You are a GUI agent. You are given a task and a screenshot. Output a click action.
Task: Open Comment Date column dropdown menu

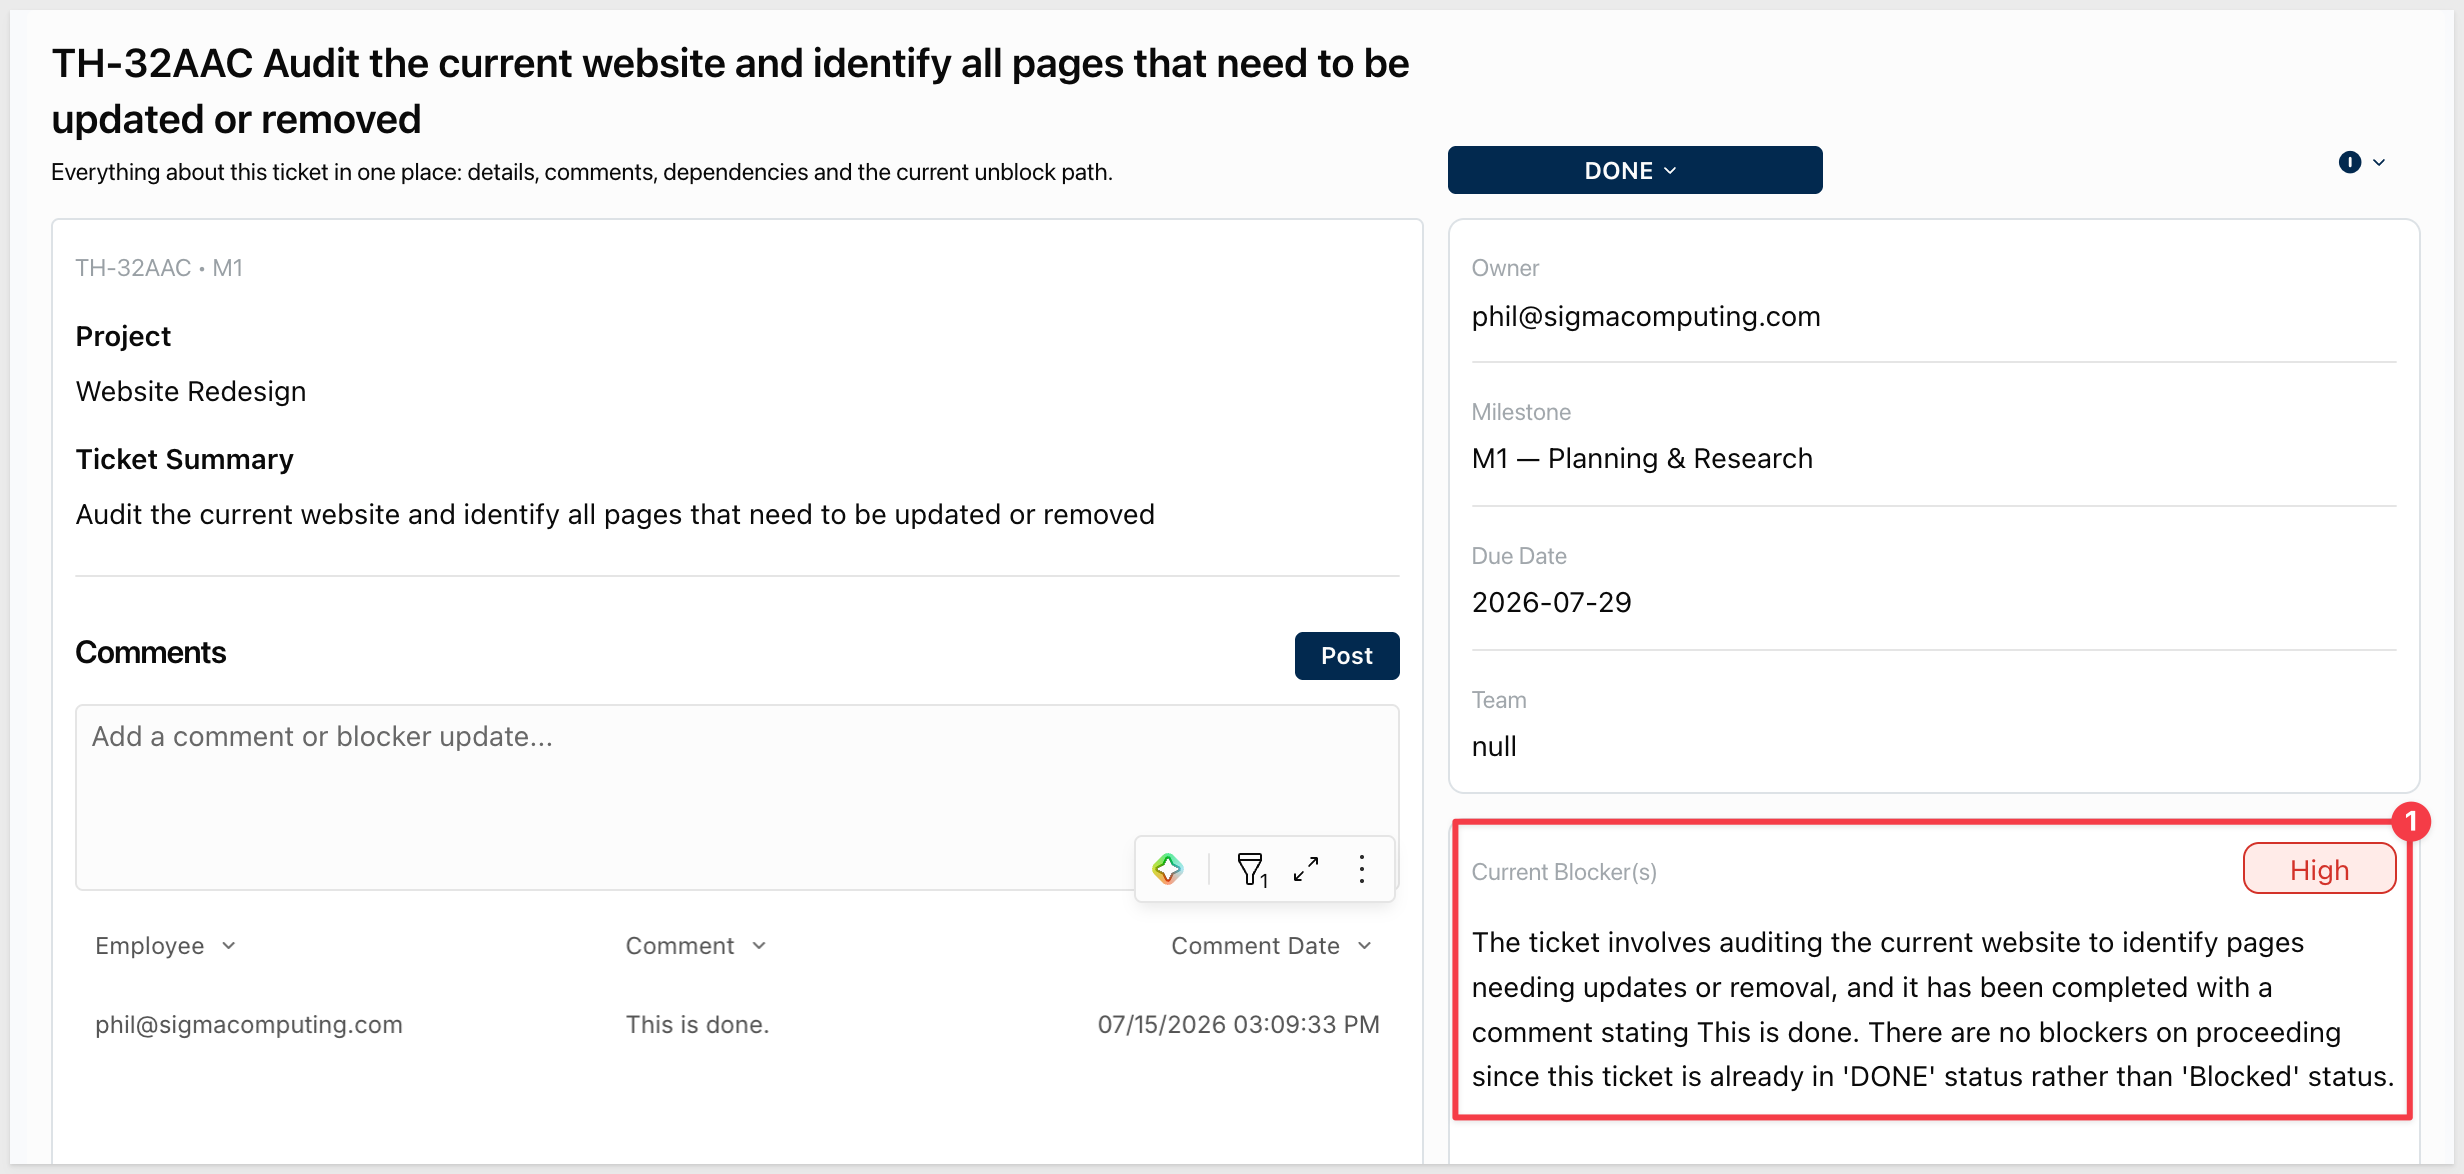pyautogui.click(x=1365, y=945)
